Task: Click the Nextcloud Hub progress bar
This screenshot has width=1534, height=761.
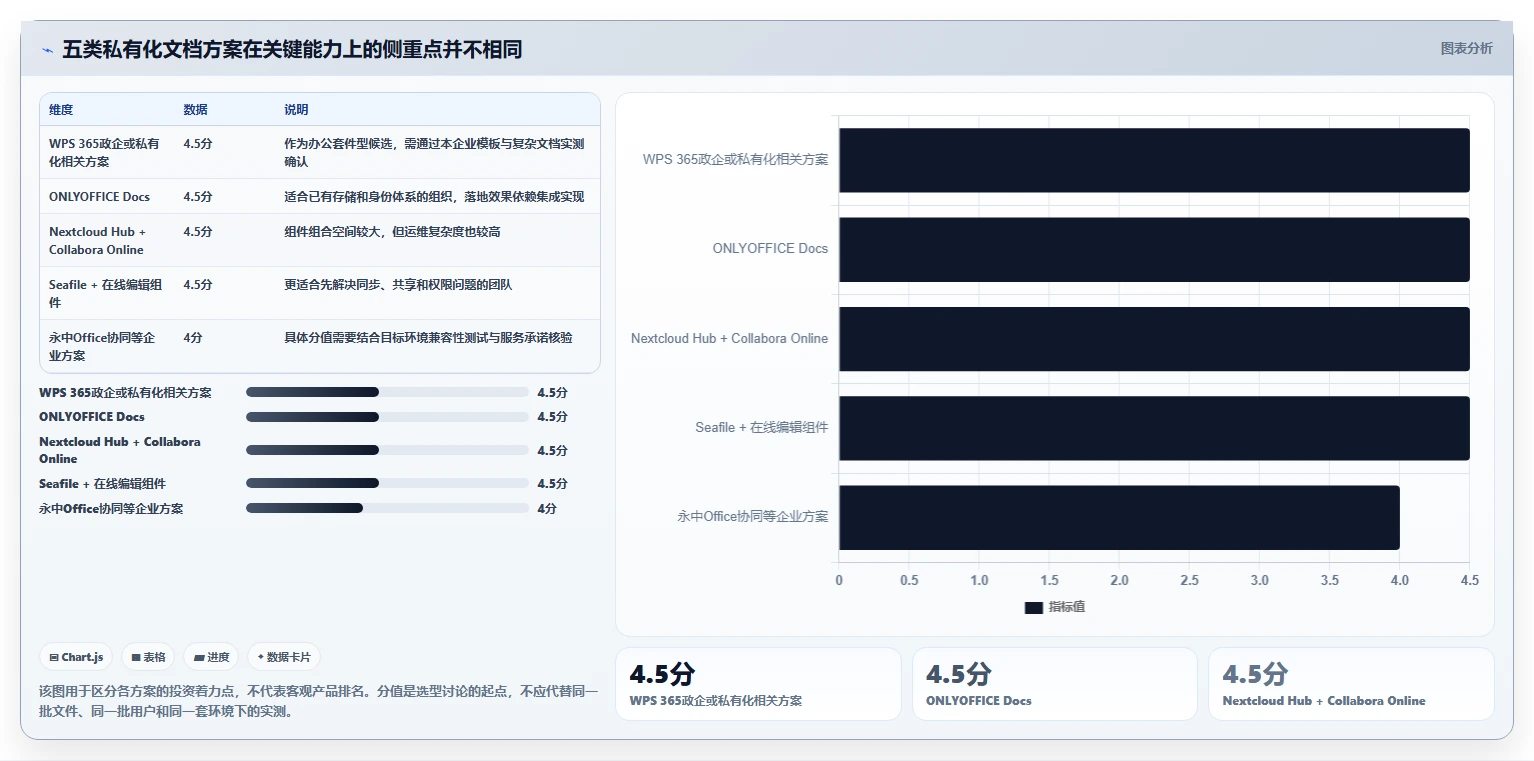Action: click(x=387, y=450)
